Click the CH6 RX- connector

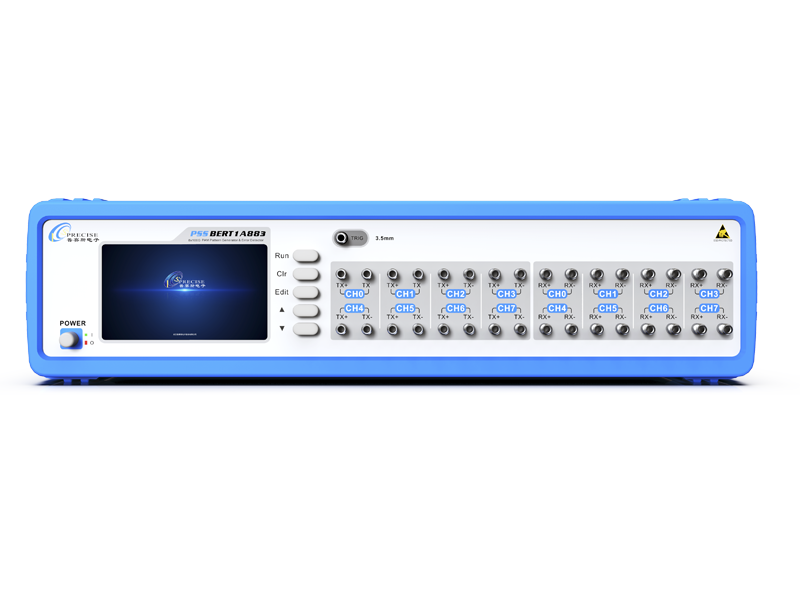point(673,330)
